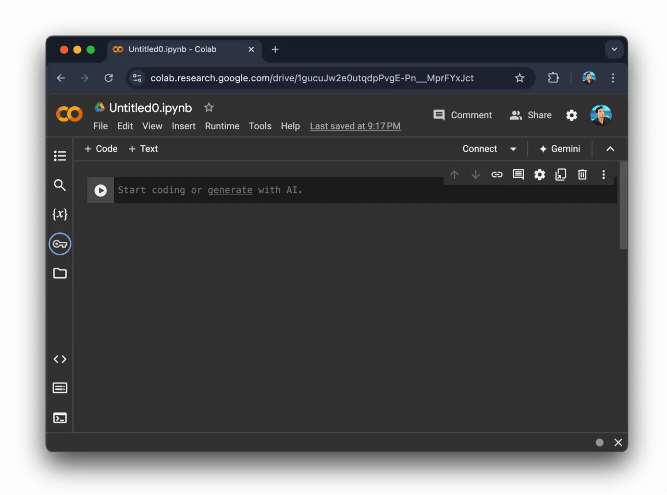Viewport: 667px width, 495px height.
Task: Click the address bar URL
Action: tap(312, 78)
